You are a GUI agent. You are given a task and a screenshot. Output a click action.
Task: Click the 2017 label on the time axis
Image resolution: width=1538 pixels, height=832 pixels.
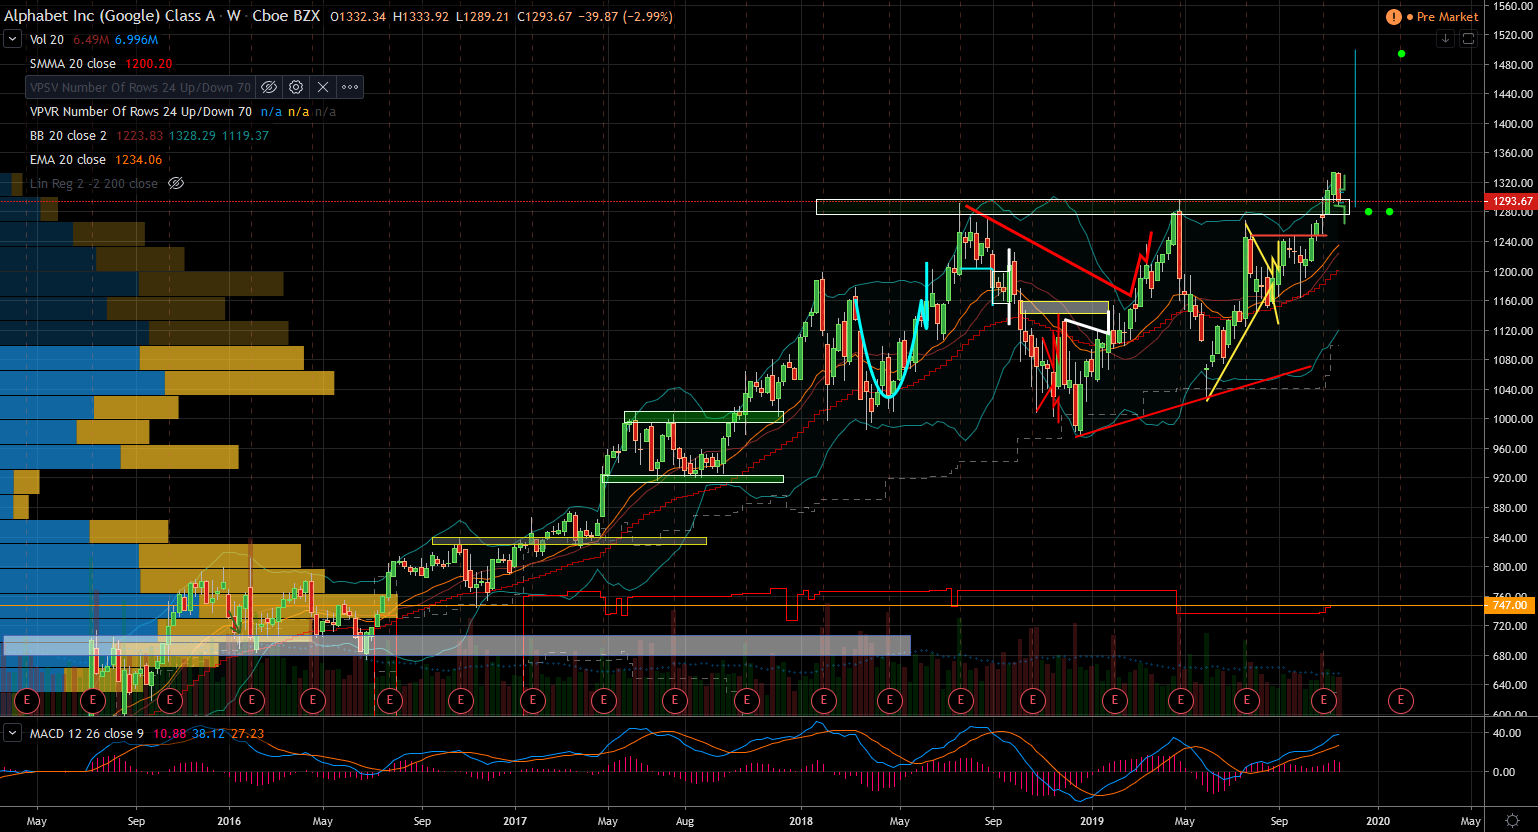(x=515, y=821)
